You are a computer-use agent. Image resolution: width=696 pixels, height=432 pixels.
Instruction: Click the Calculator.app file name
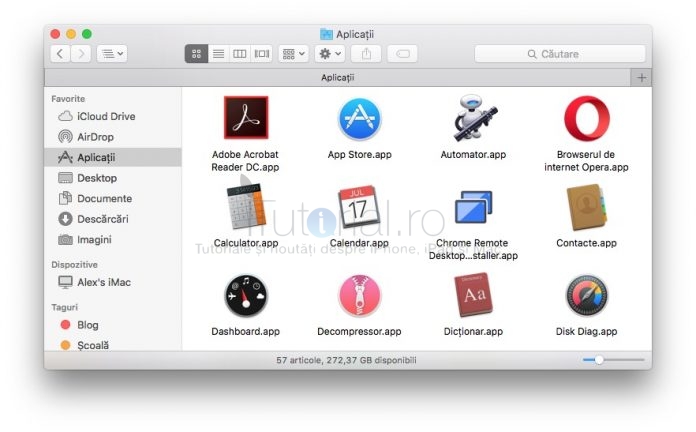(x=246, y=243)
